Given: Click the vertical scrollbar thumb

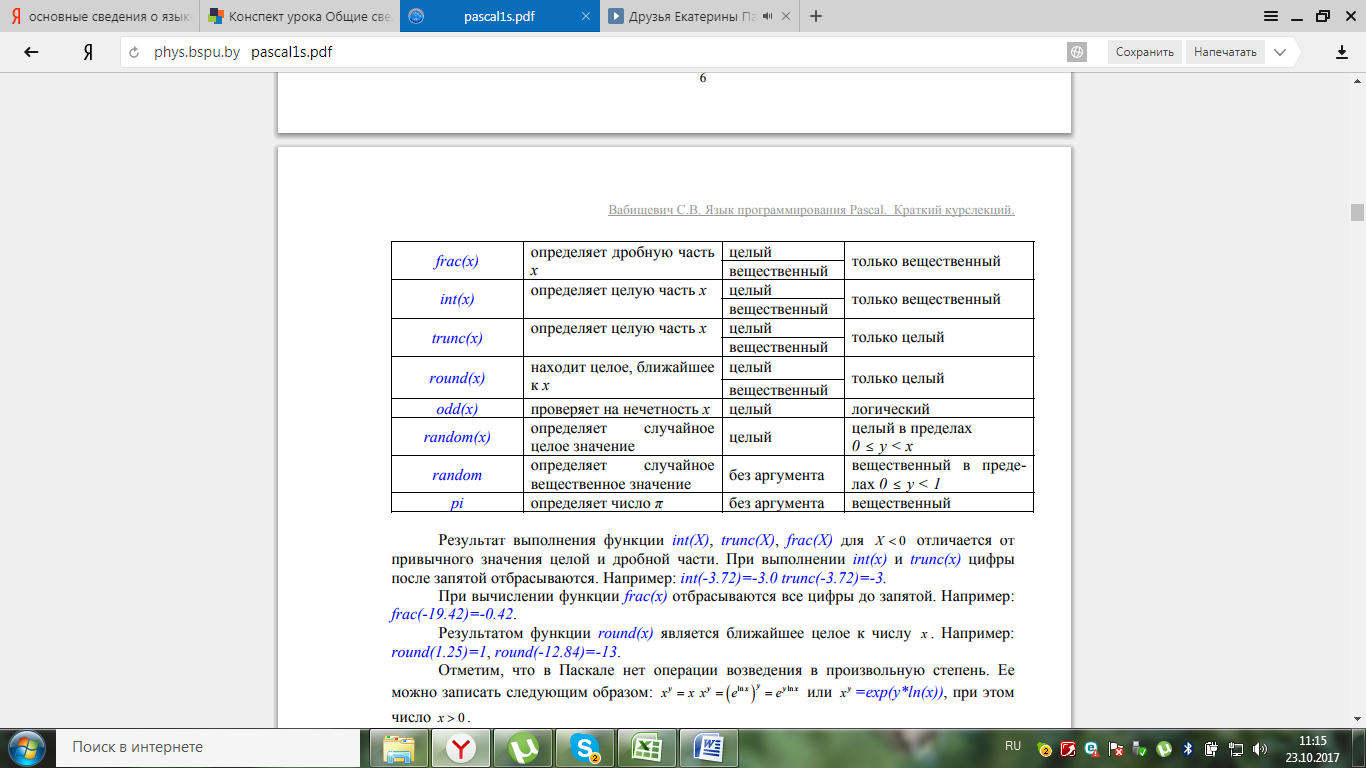Looking at the screenshot, I should (1357, 212).
